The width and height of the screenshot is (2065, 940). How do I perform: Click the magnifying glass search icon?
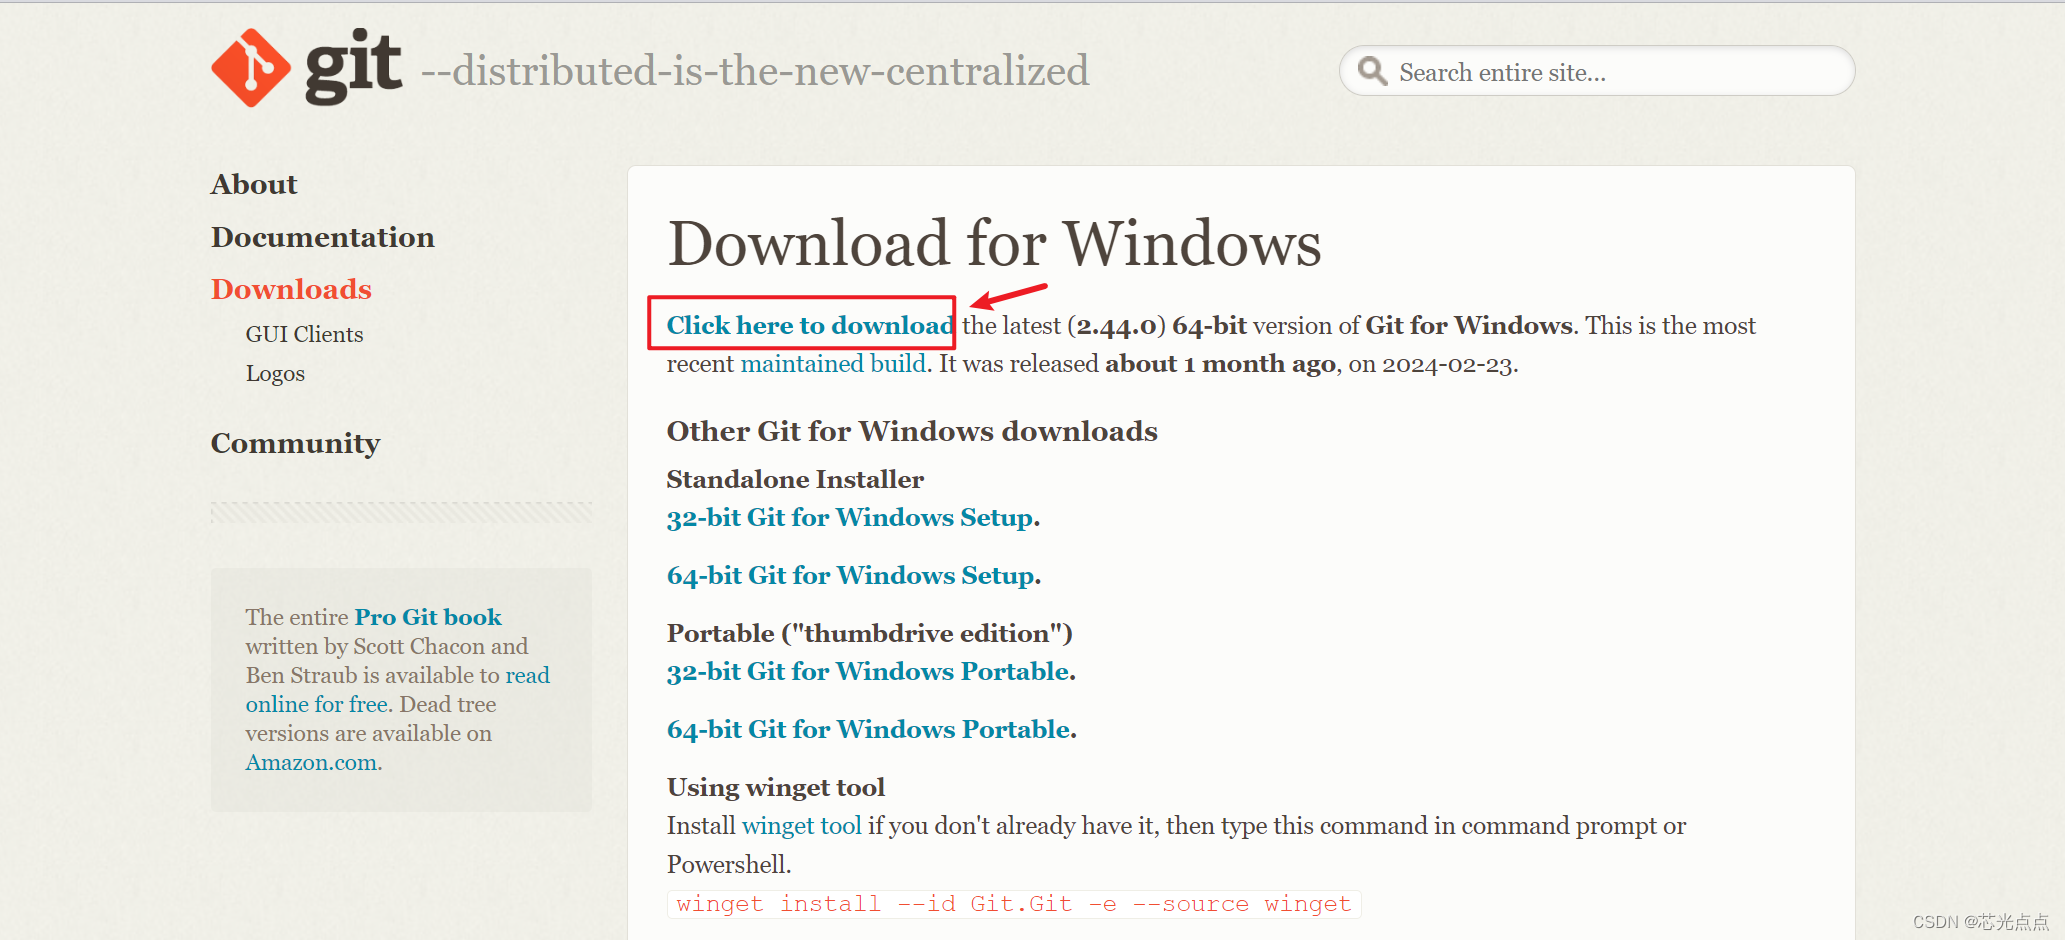coord(1372,71)
